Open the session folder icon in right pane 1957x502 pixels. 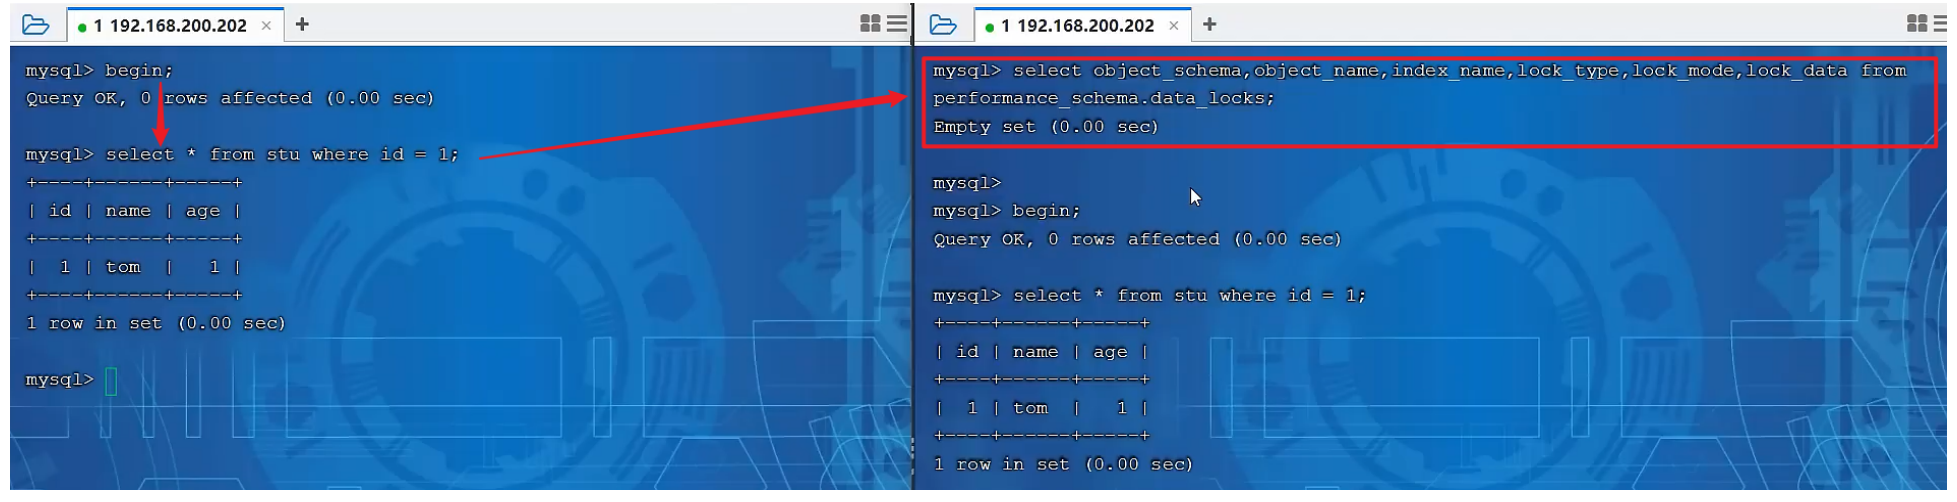point(942,25)
